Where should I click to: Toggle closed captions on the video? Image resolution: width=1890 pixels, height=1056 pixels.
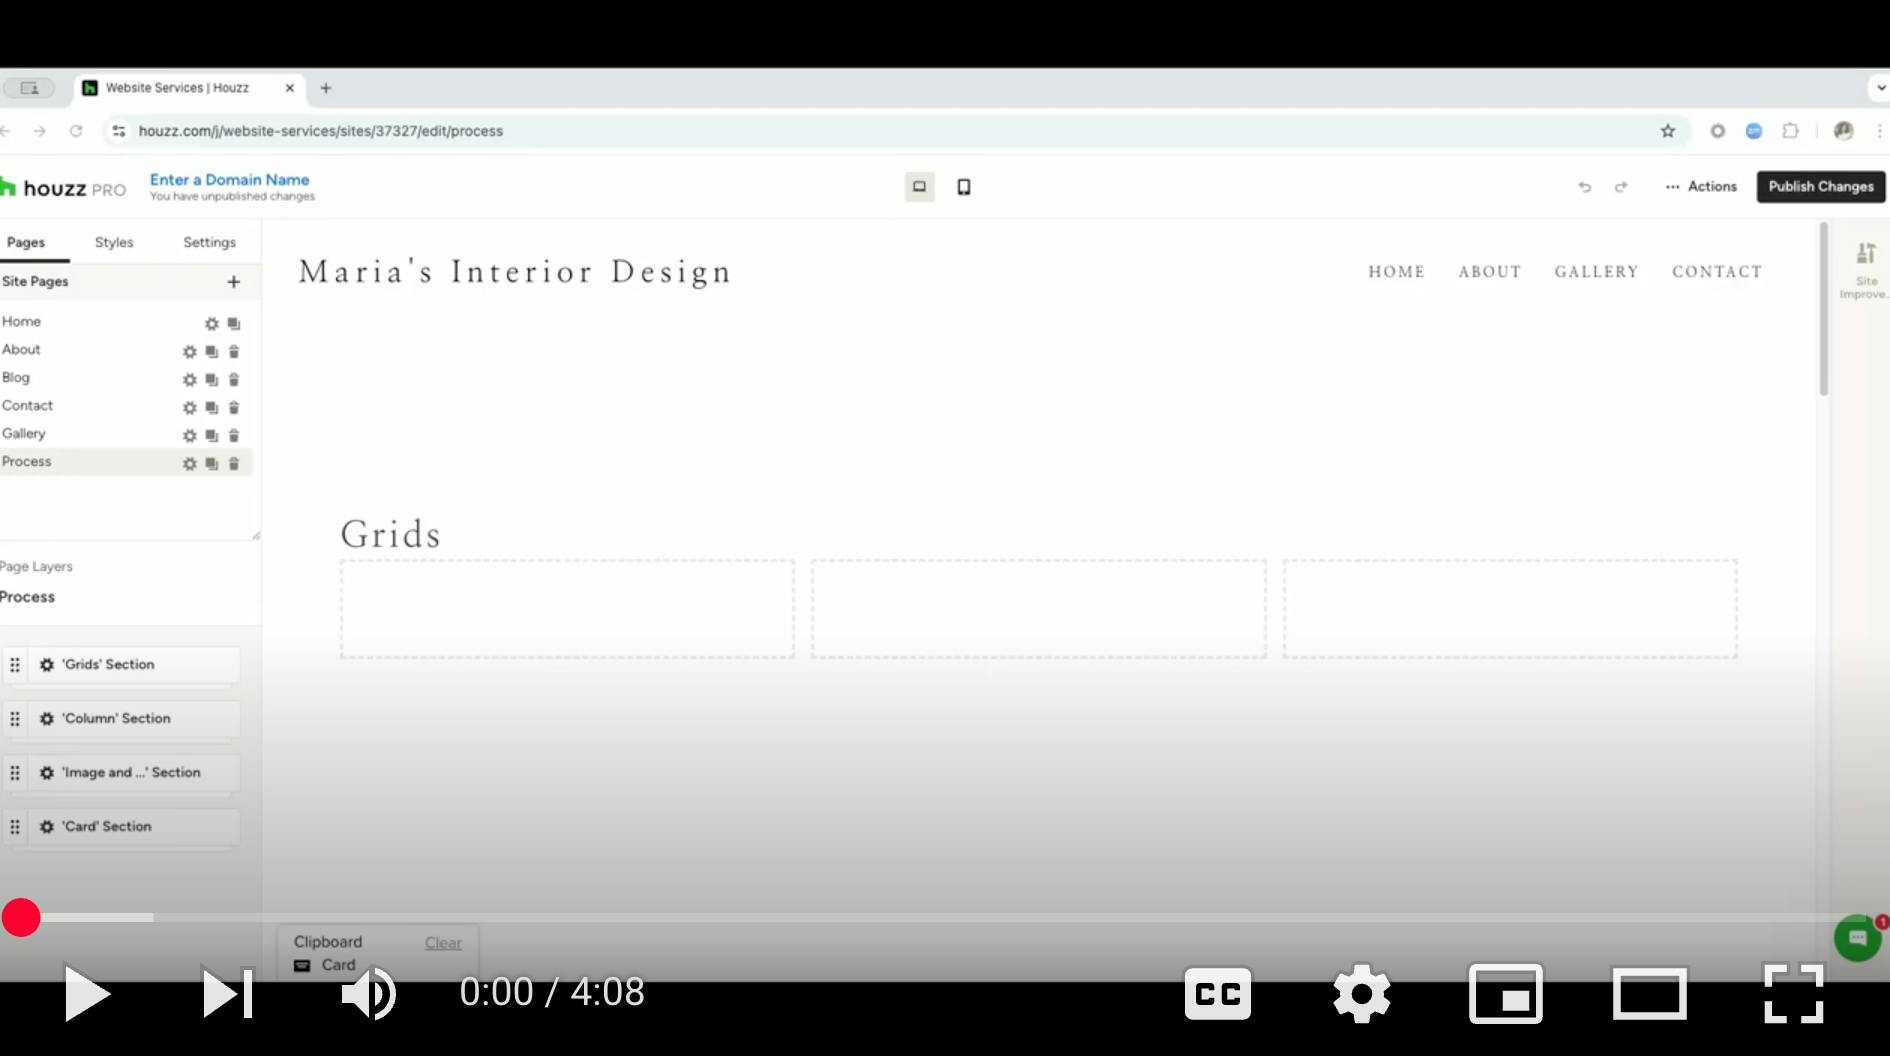1217,993
